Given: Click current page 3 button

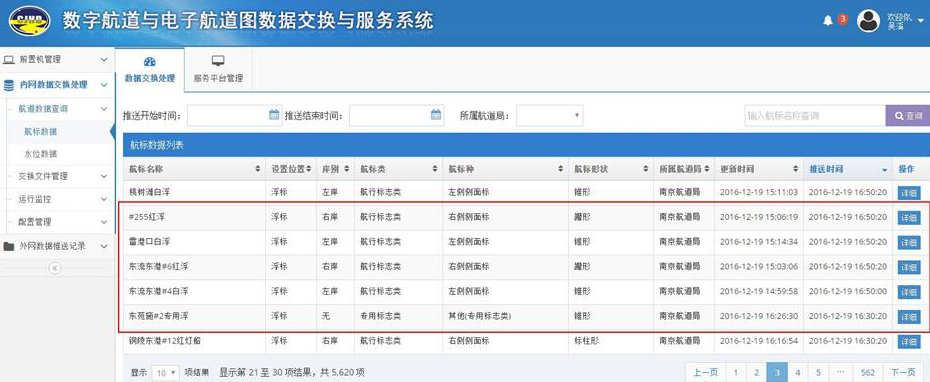Looking at the screenshot, I should [x=777, y=373].
